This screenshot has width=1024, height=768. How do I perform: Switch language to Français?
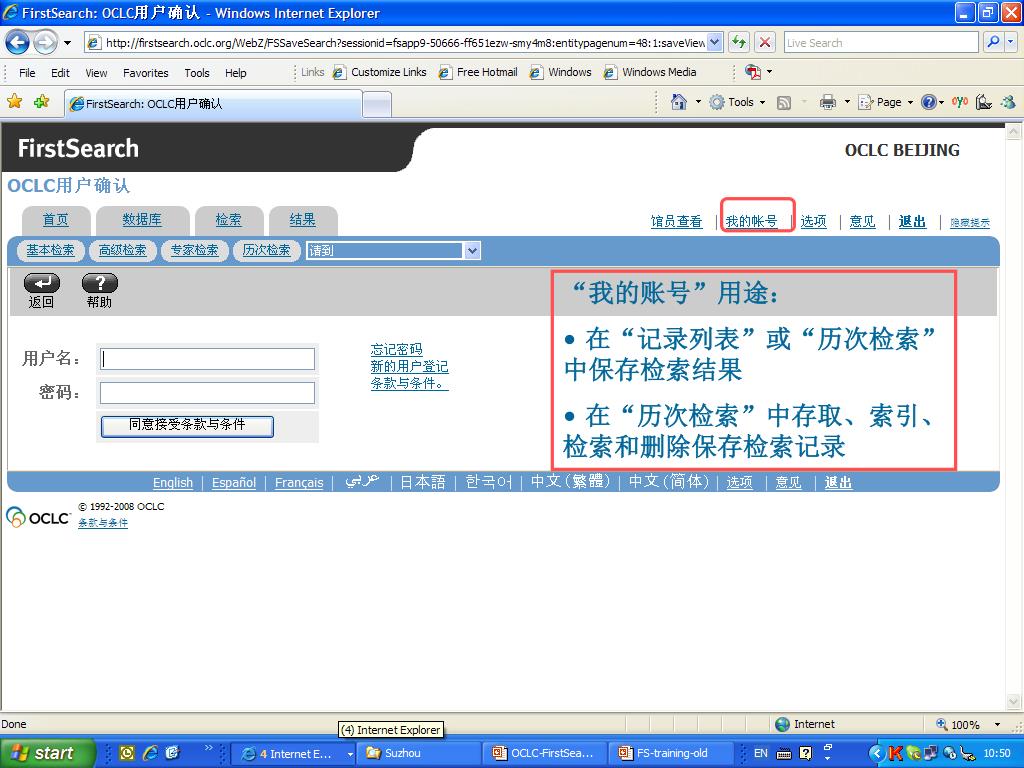tap(299, 483)
